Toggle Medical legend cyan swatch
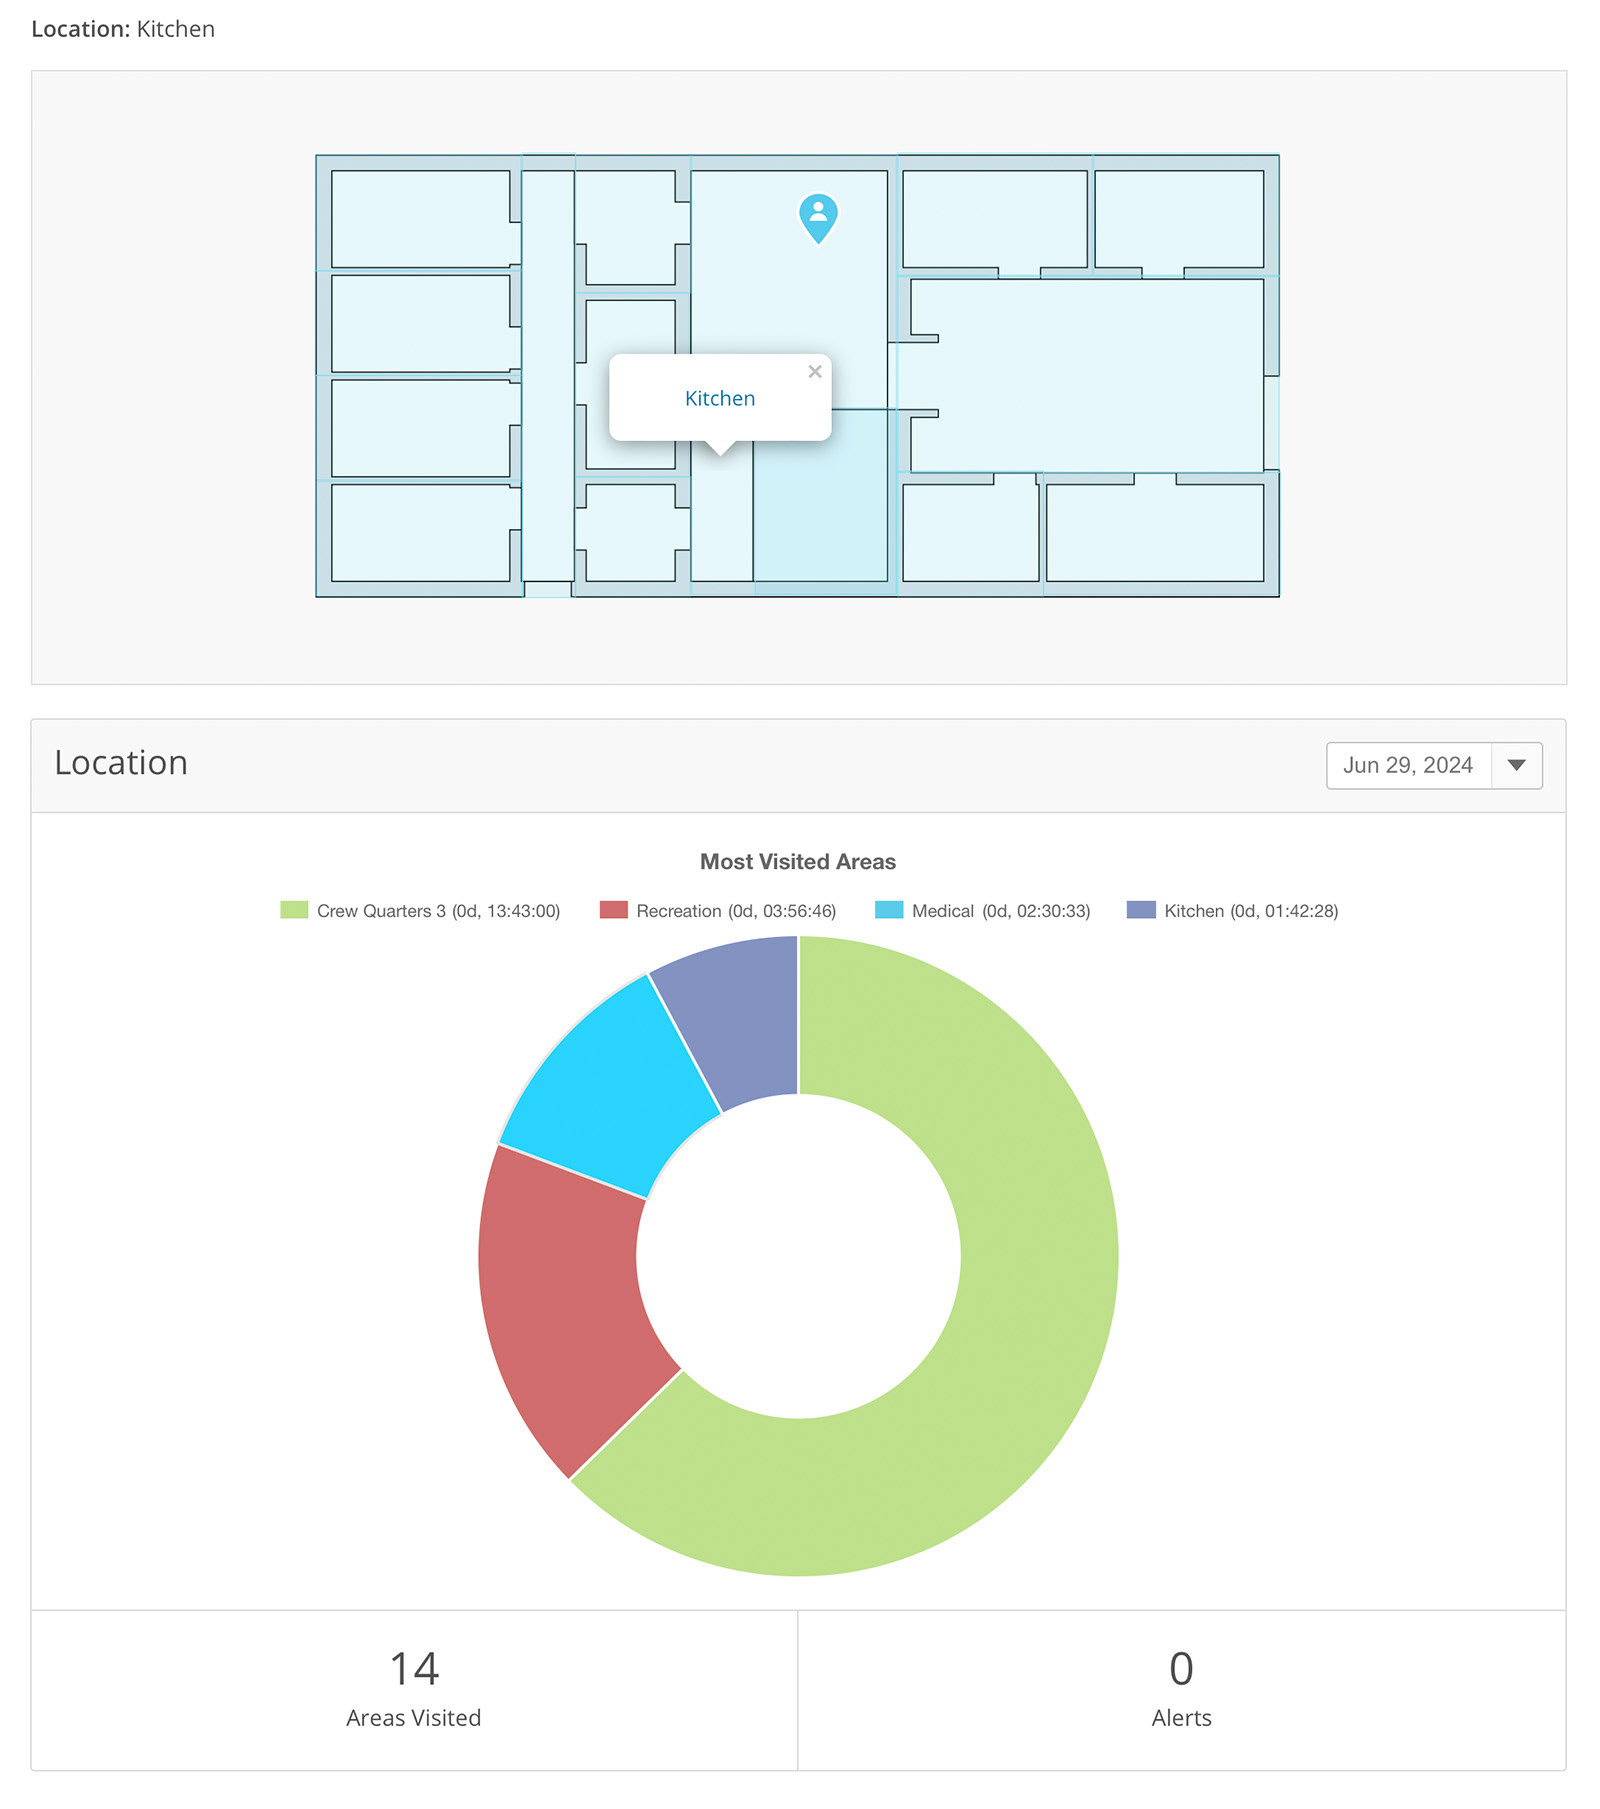This screenshot has height=1809, width=1600. (889, 910)
